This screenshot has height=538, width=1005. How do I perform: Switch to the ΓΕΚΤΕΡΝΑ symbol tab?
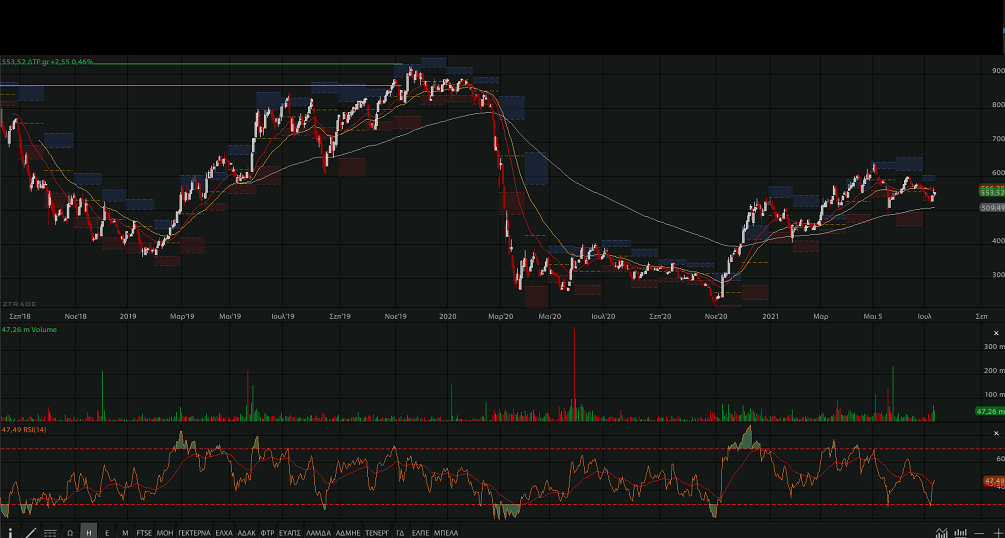click(x=195, y=532)
